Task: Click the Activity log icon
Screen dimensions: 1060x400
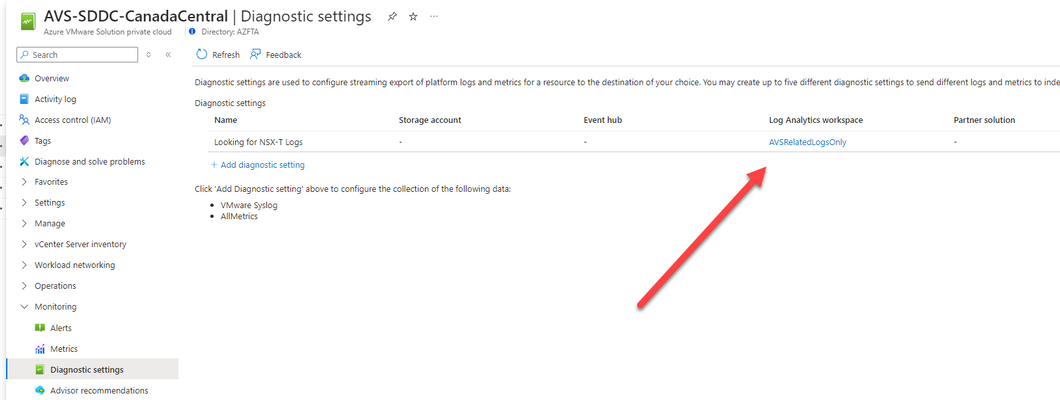Action: click(x=24, y=99)
